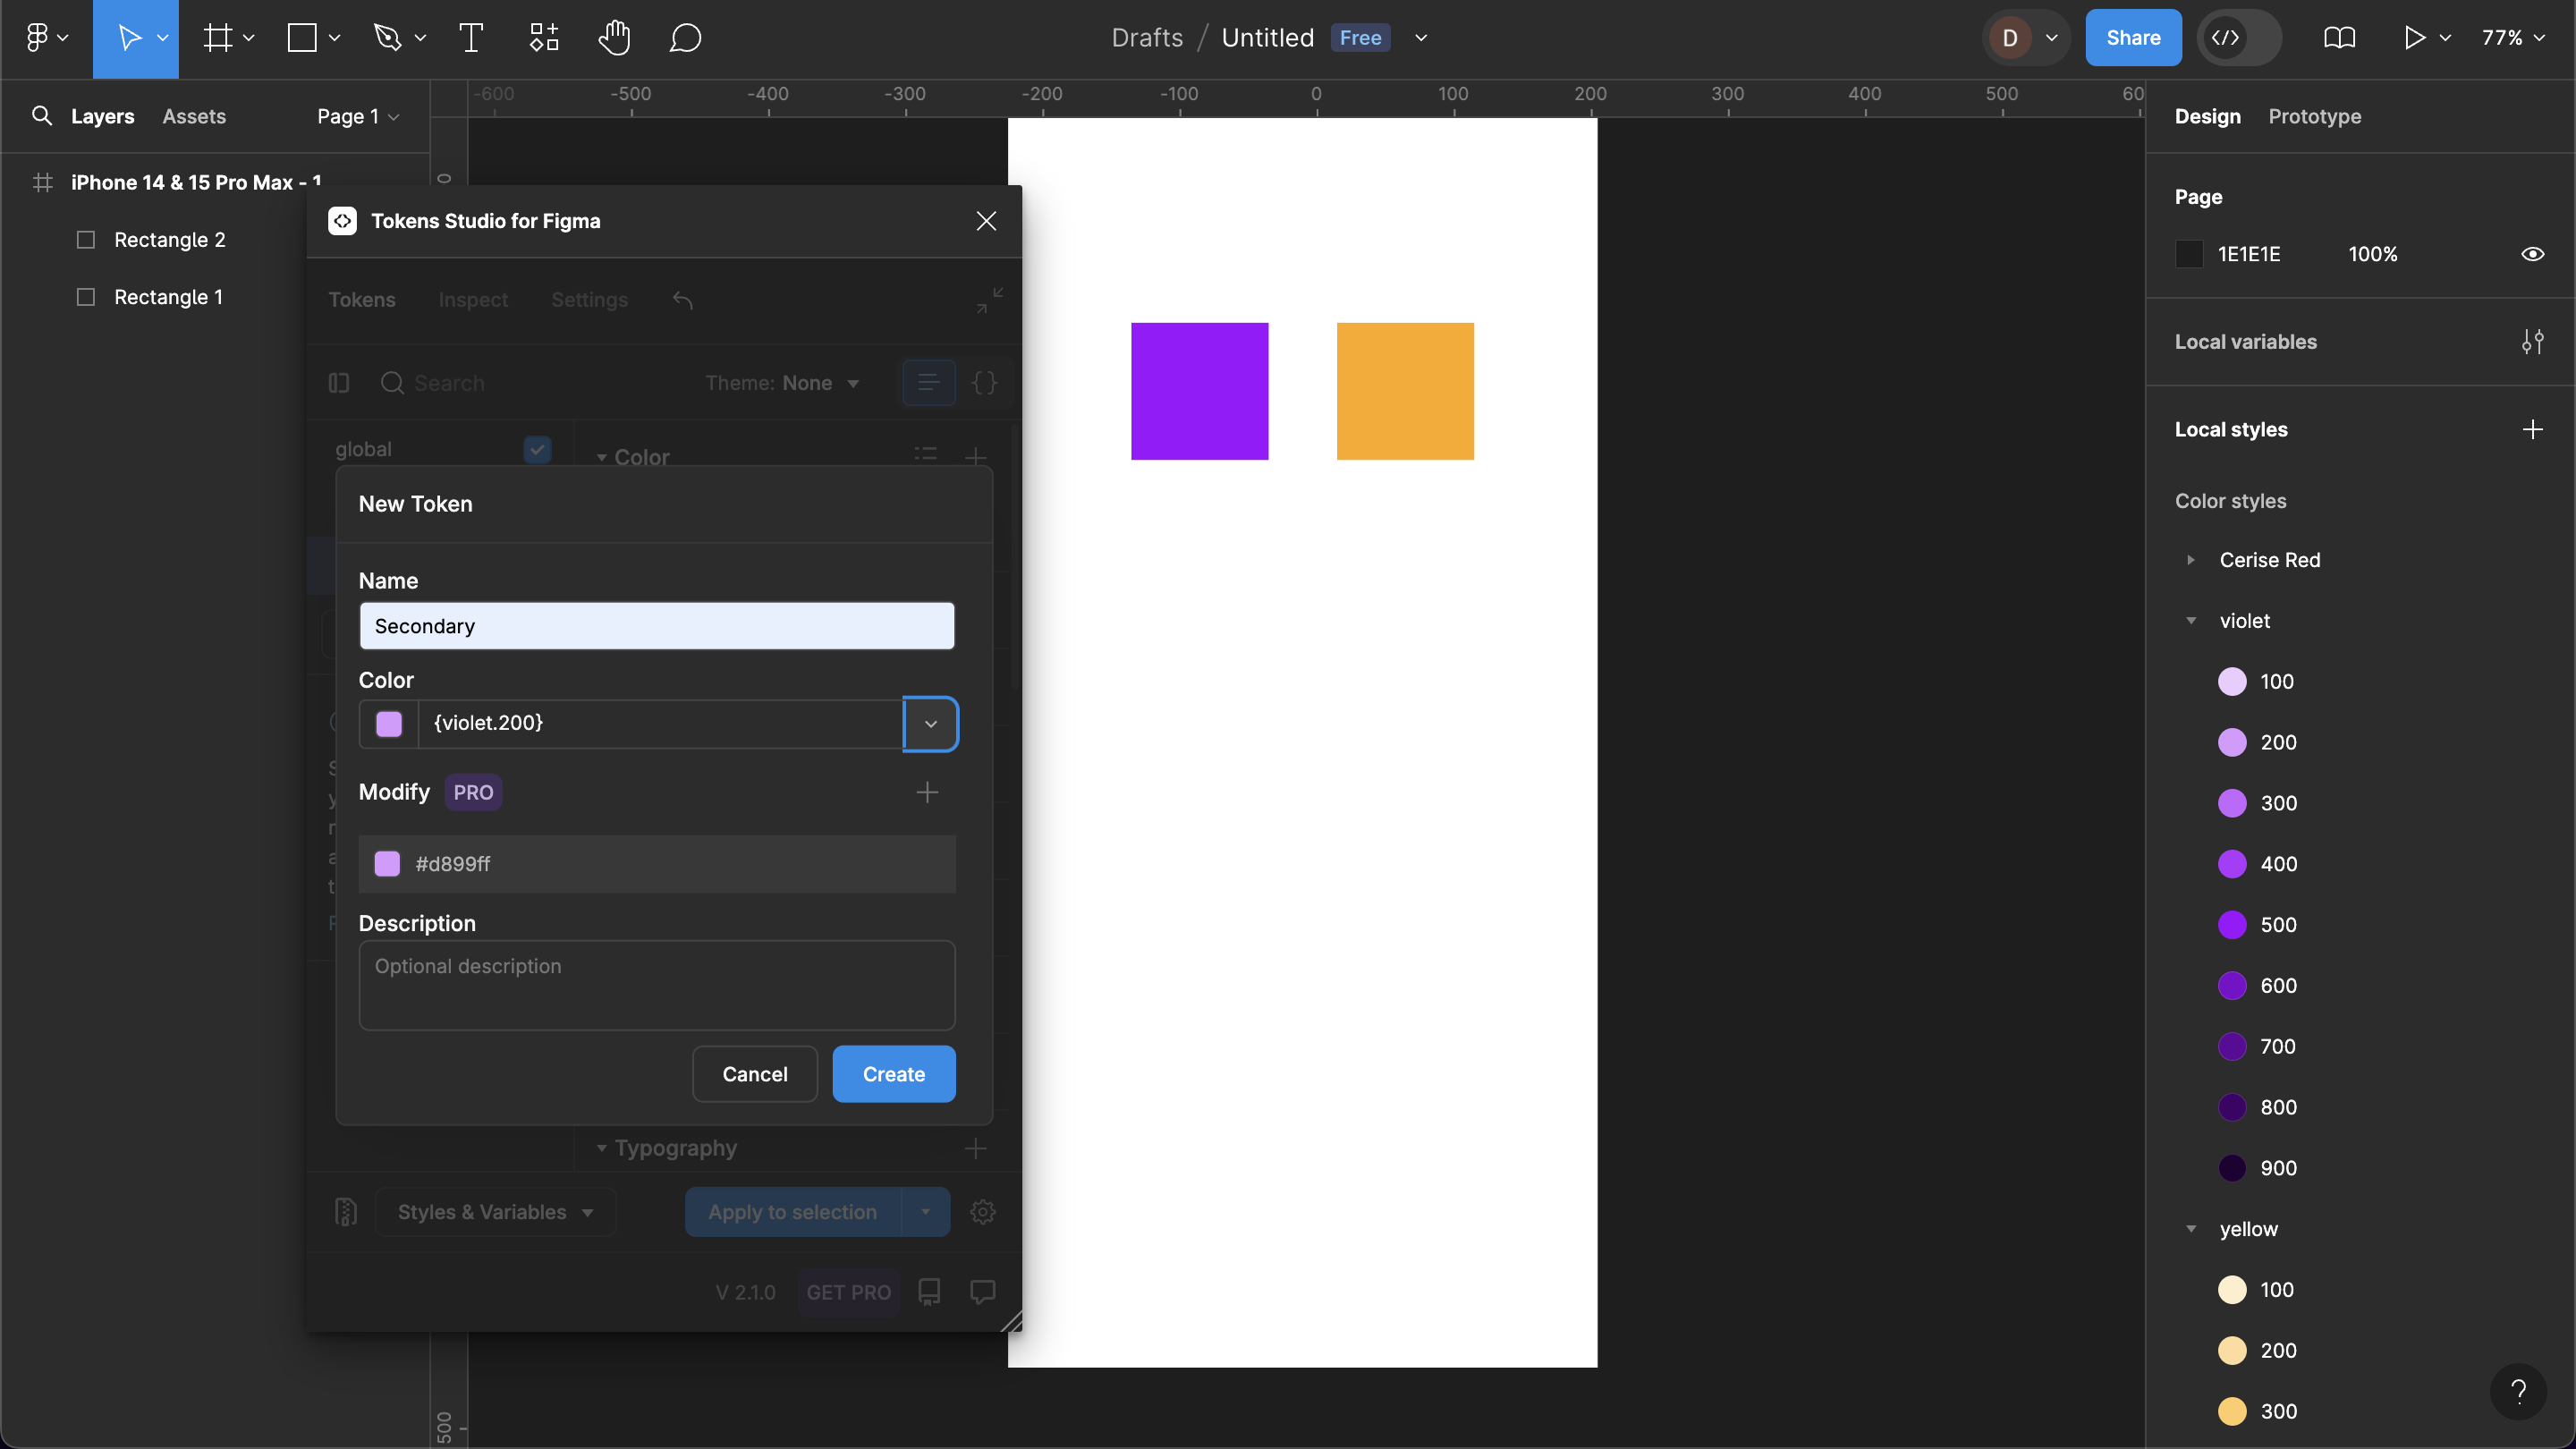Click the Optional description field
Viewport: 2576px width, 1449px height.
click(656, 984)
